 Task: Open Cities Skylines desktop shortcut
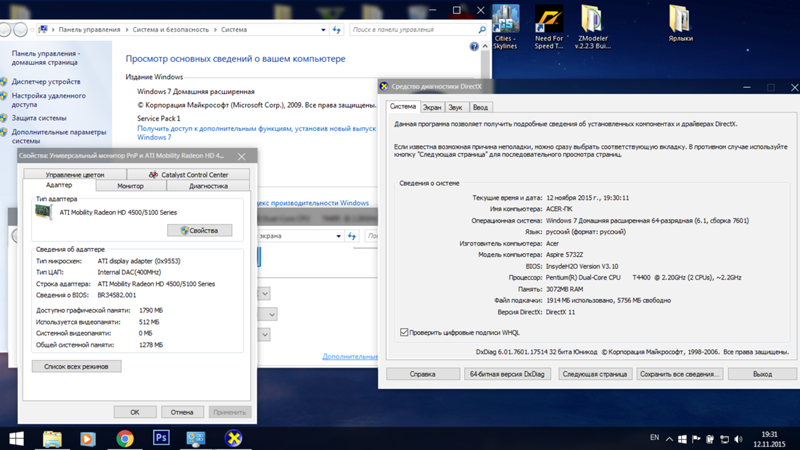505,28
